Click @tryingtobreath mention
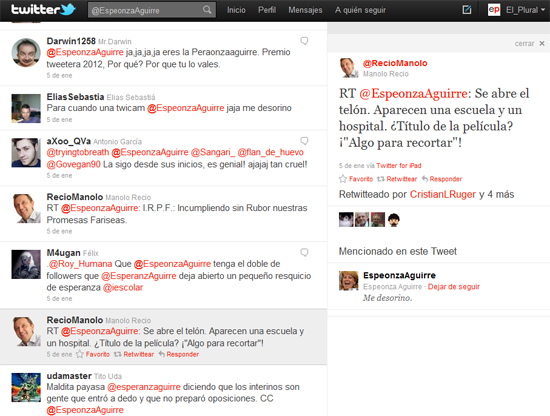Viewport: 550px width, 416px height. click(x=78, y=152)
